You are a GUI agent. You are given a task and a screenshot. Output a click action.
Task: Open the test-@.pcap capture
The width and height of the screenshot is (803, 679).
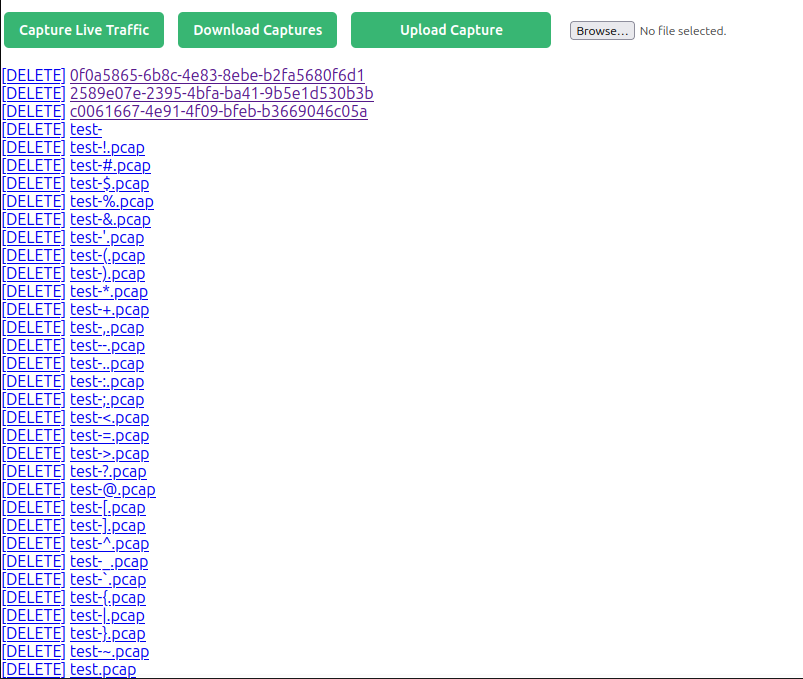point(113,489)
